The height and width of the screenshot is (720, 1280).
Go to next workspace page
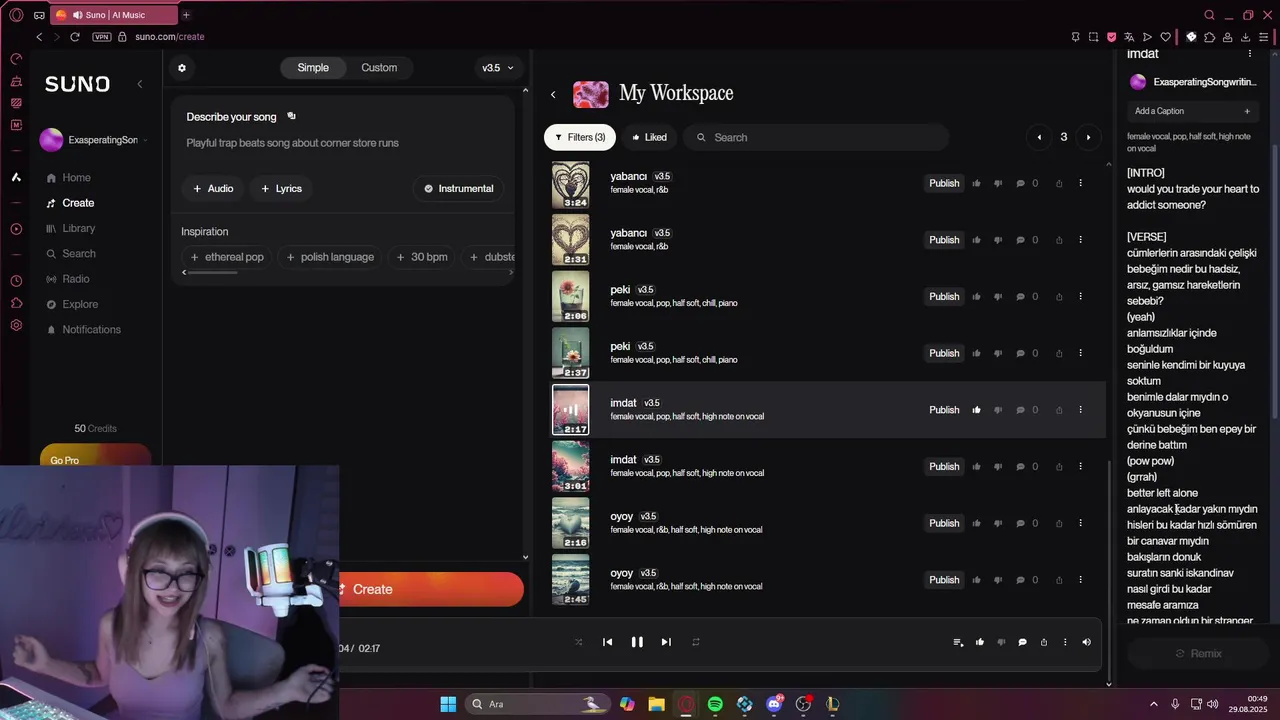click(1088, 137)
